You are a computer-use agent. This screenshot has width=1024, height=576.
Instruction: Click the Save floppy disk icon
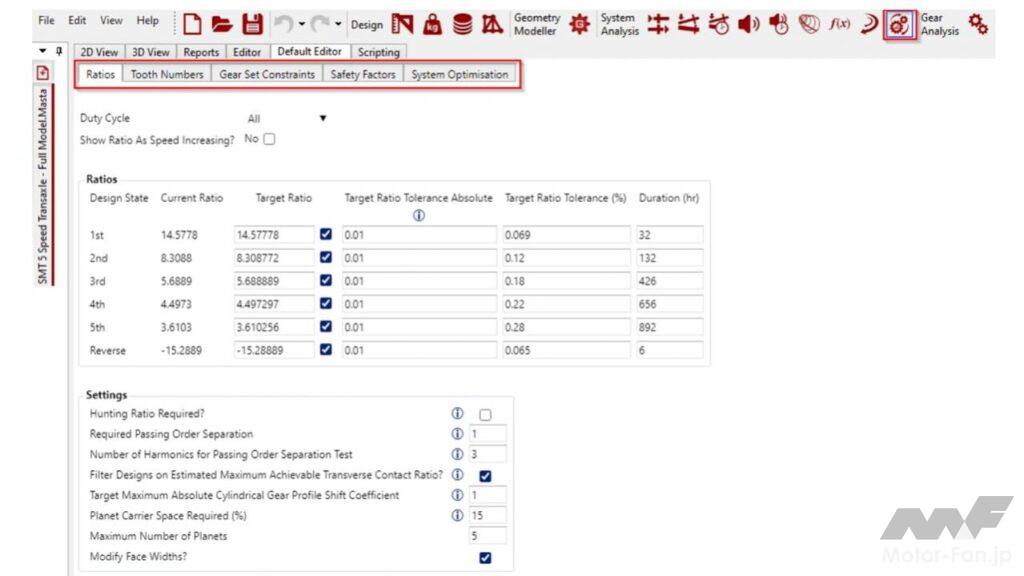253,24
